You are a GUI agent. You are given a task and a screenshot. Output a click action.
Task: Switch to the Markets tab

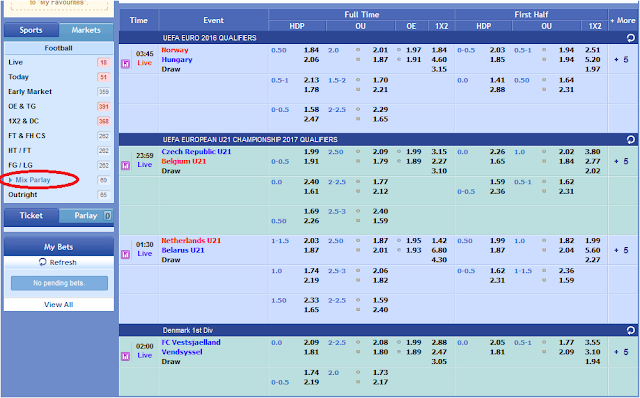[x=86, y=30]
